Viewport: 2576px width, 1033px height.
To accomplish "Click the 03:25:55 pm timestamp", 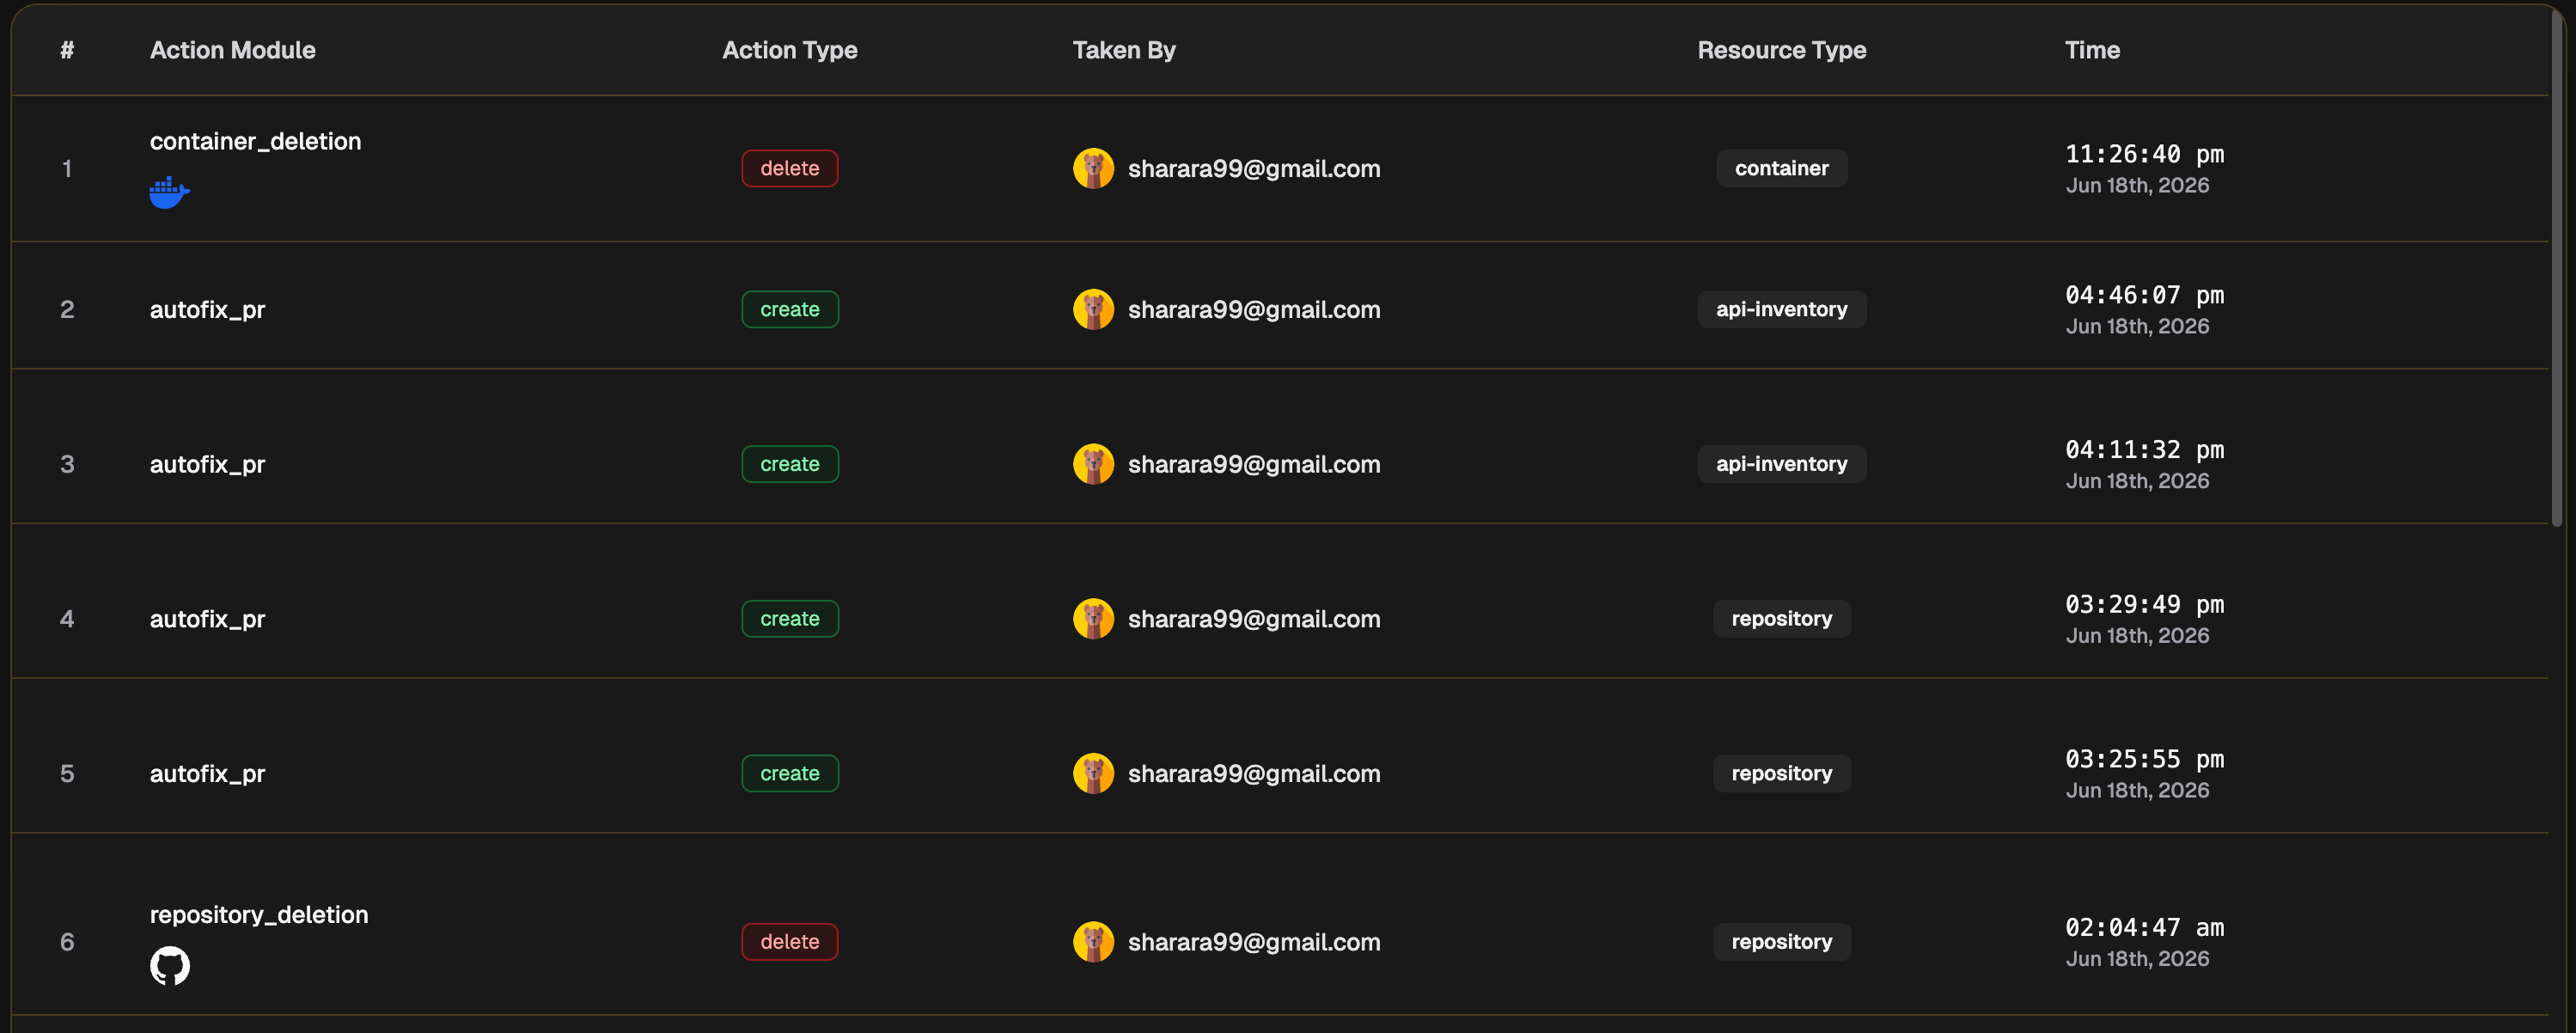I will click(x=2145, y=759).
